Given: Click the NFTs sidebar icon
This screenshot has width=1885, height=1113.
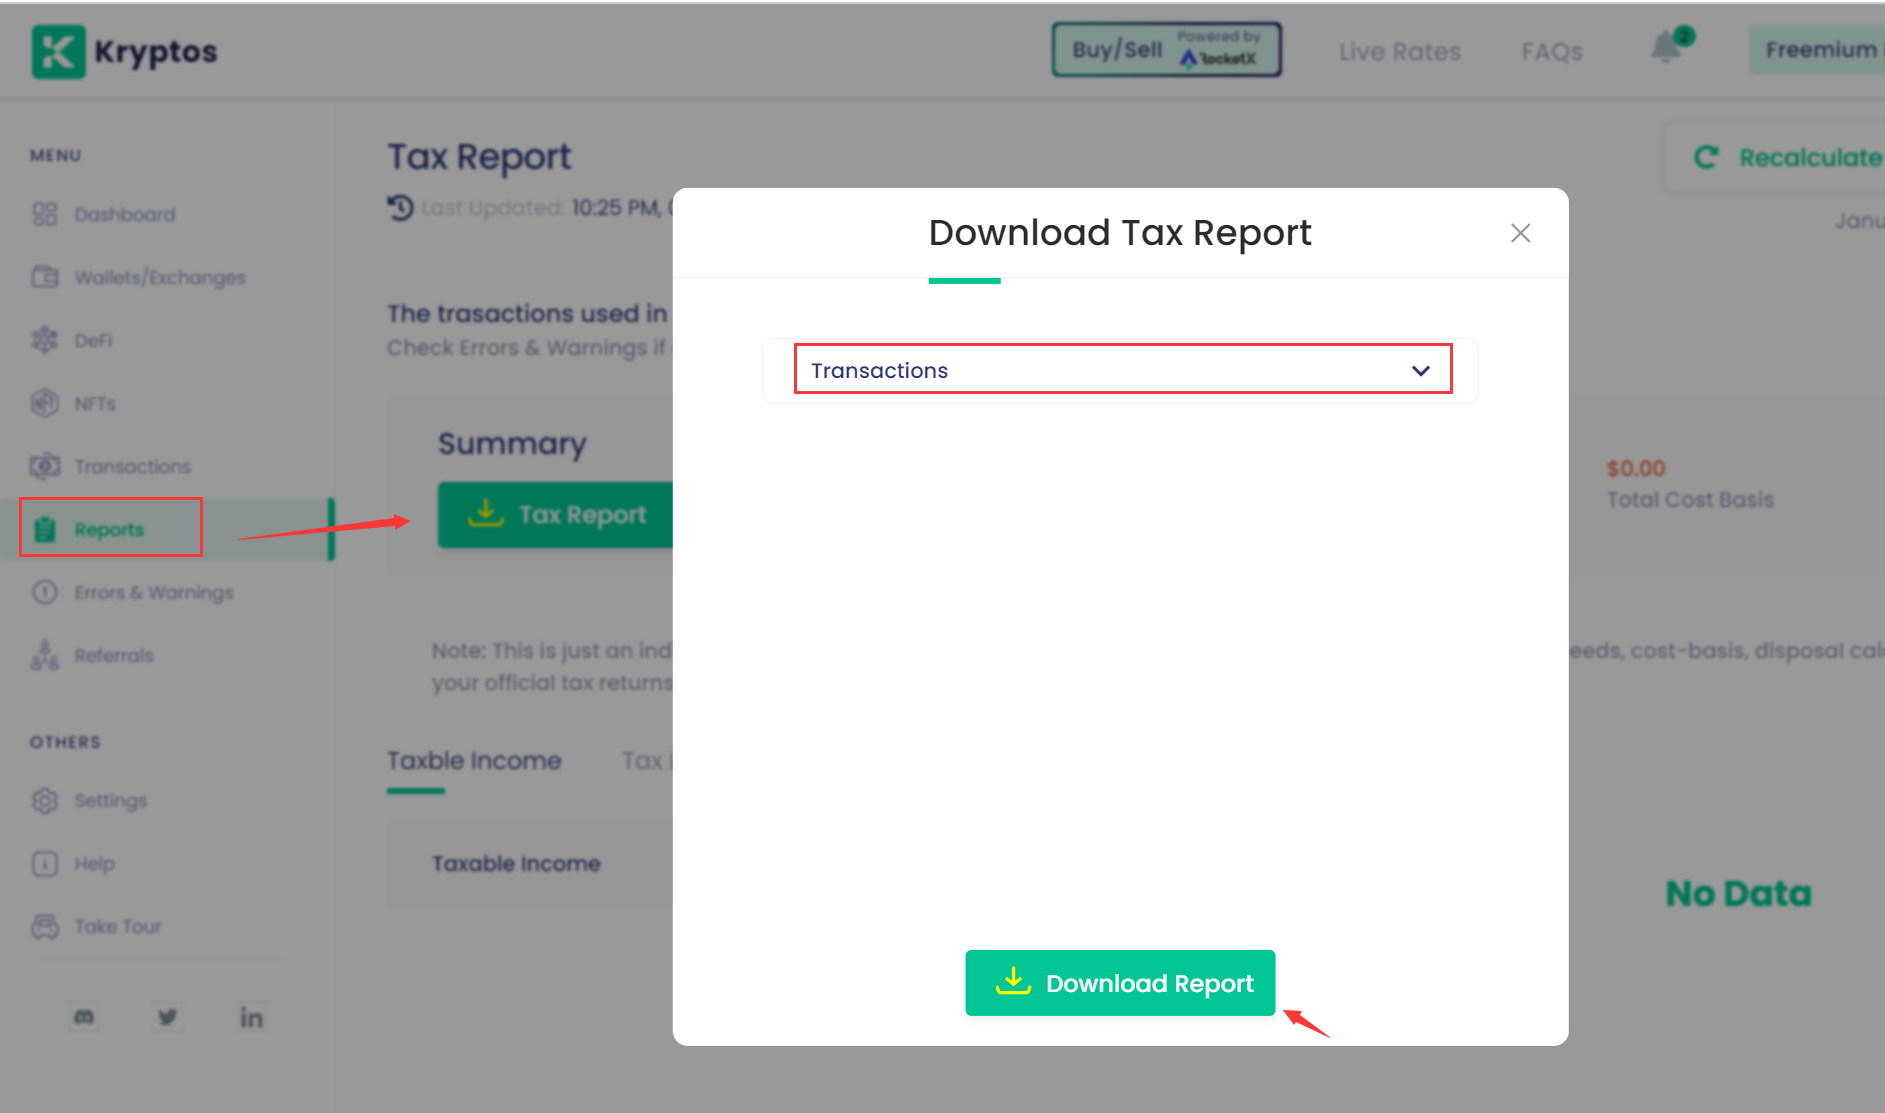Looking at the screenshot, I should (45, 403).
